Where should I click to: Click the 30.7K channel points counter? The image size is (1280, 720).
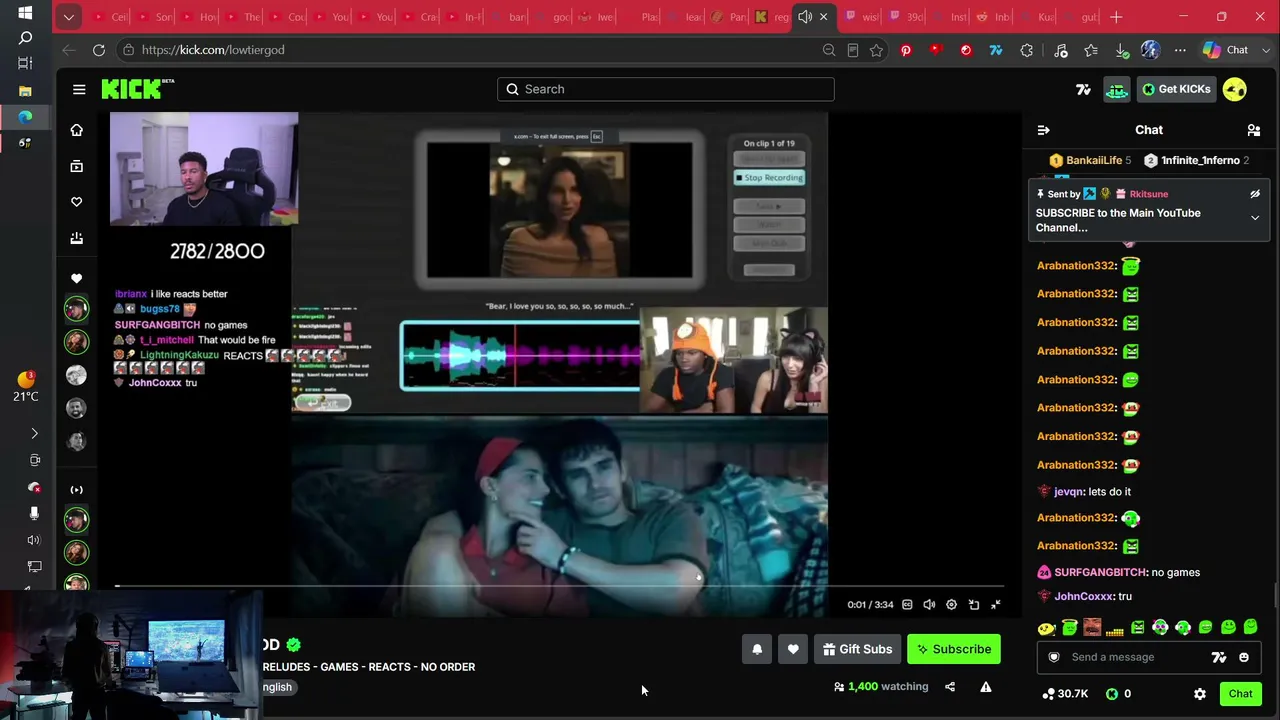click(1065, 694)
